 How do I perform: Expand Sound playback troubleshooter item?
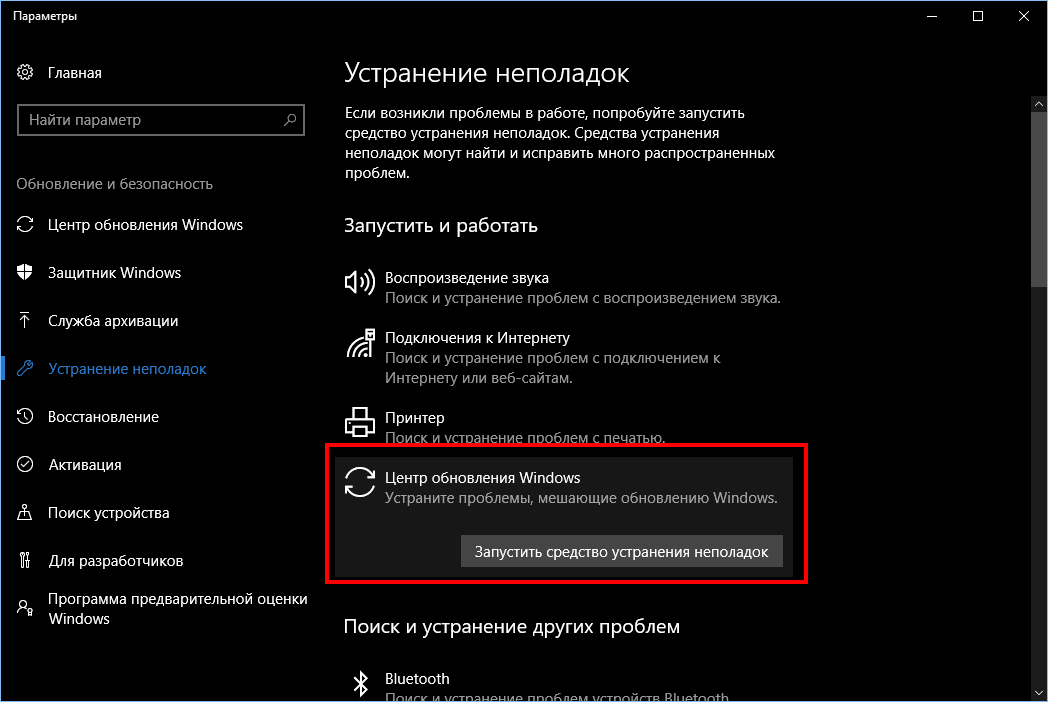coord(563,287)
